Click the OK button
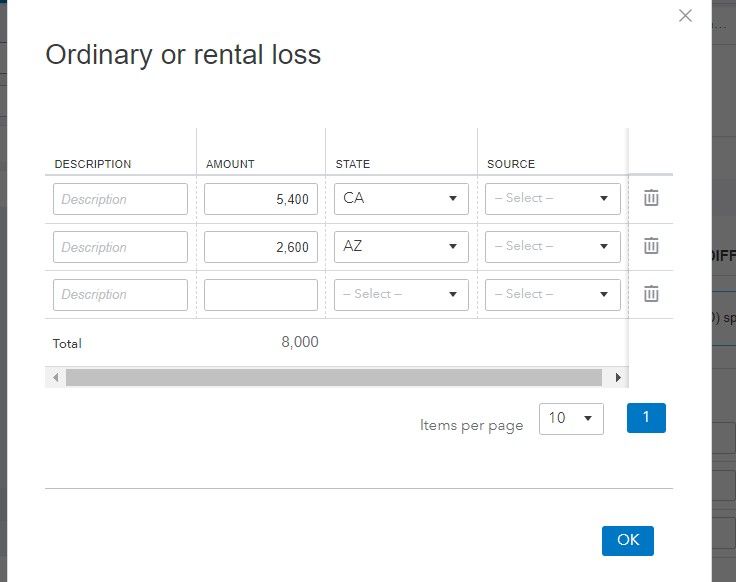Screen dimensions: 736x582 [x=627, y=540]
